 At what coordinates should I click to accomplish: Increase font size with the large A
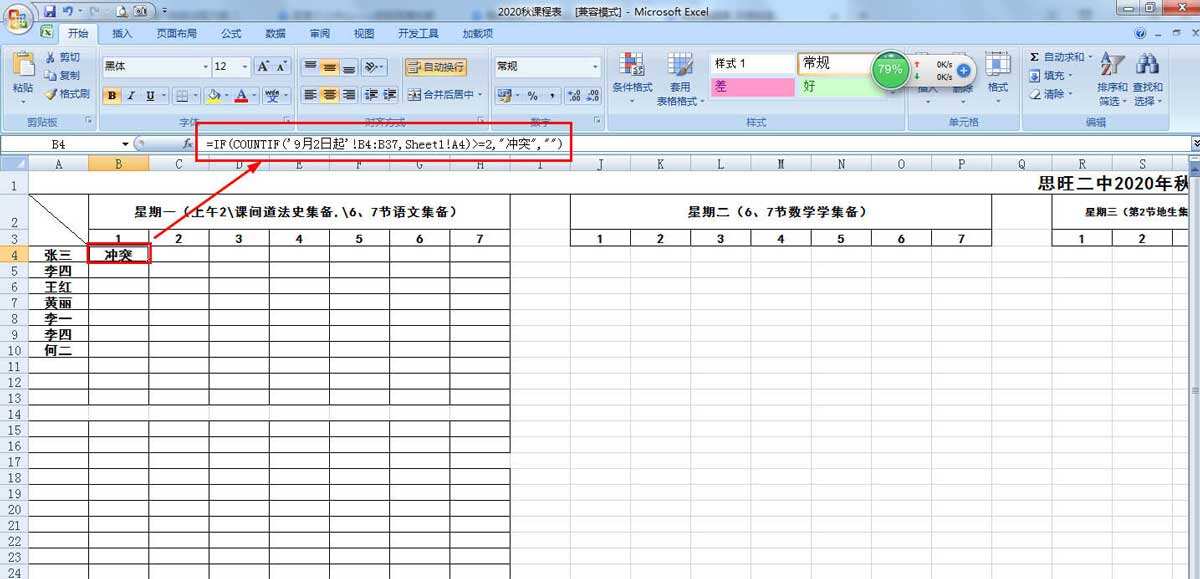pos(263,67)
